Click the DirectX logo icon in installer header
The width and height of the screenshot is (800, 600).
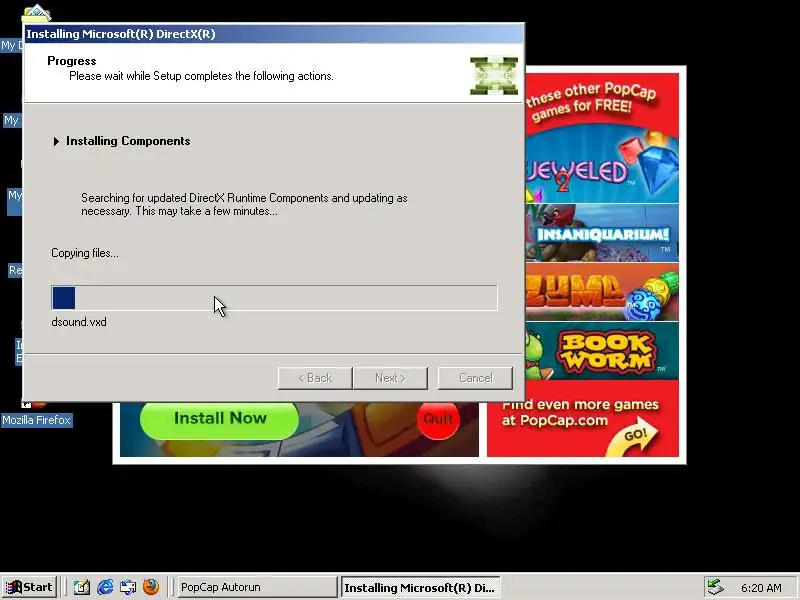click(494, 76)
